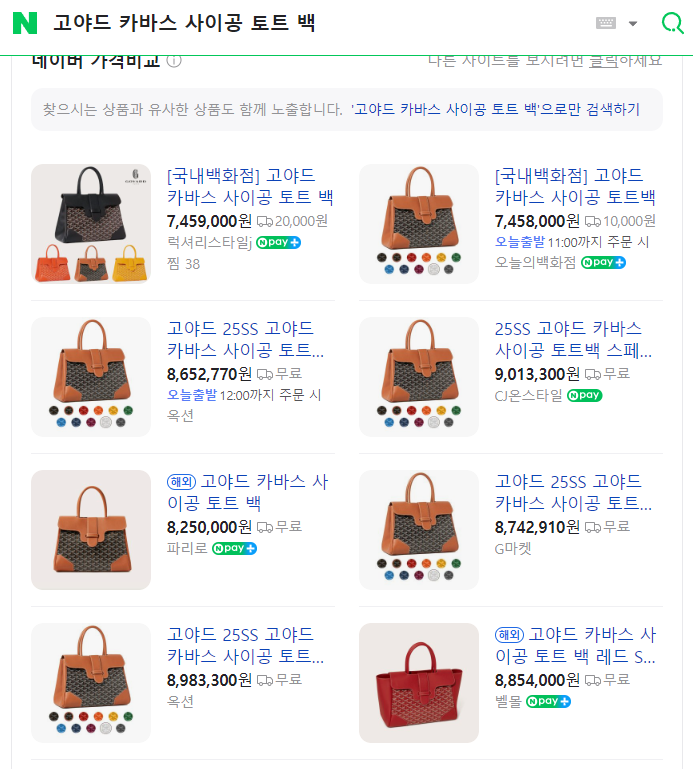Viewport: 693px width, 769px height.
Task: Click '고야드 카바스 사이공 토트 백'으로만 검색하기 link
Action: 495,109
